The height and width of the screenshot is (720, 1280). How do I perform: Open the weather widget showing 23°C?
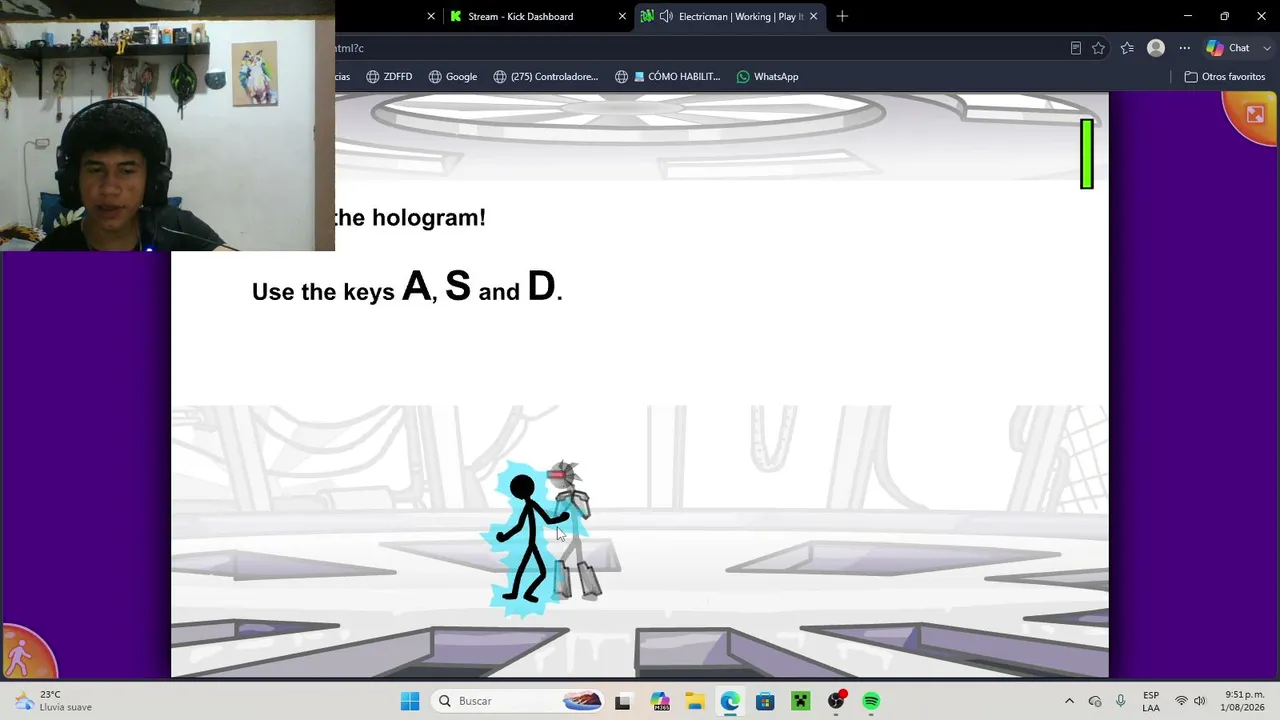(53, 701)
